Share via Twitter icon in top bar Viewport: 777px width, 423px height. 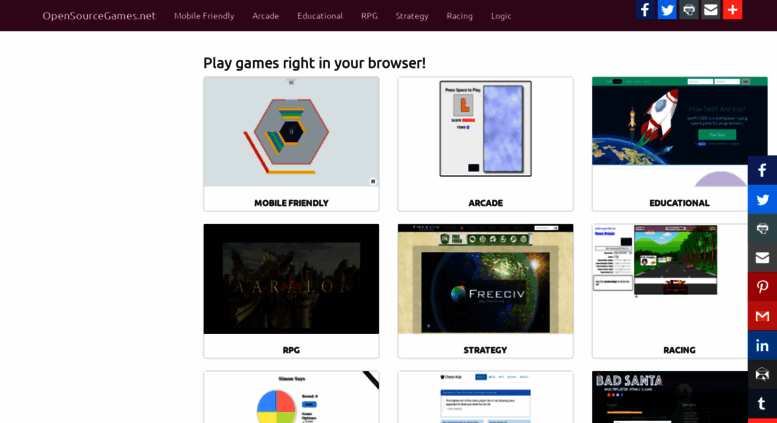click(666, 9)
